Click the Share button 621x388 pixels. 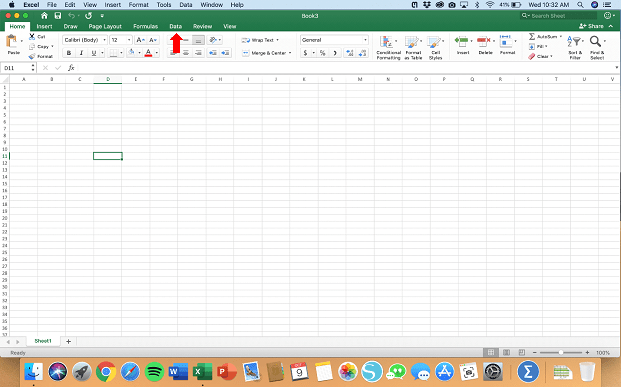tap(591, 26)
